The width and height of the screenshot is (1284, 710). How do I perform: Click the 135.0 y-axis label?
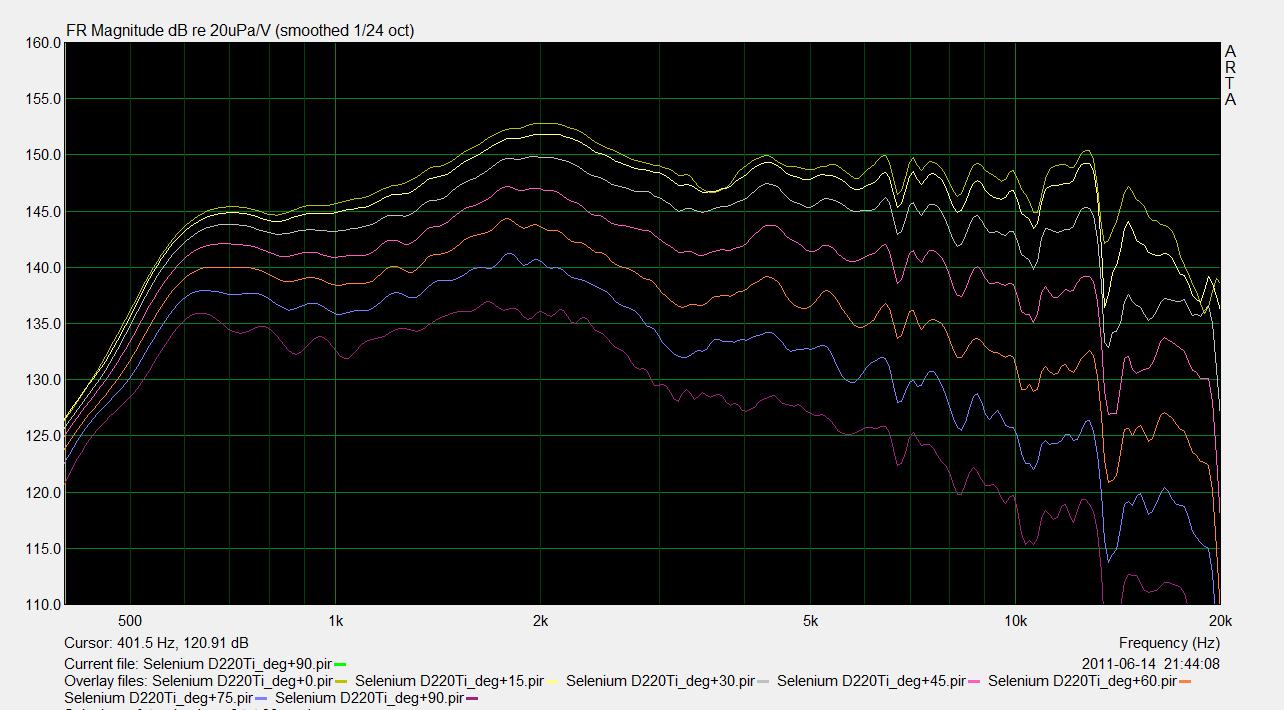[x=42, y=324]
